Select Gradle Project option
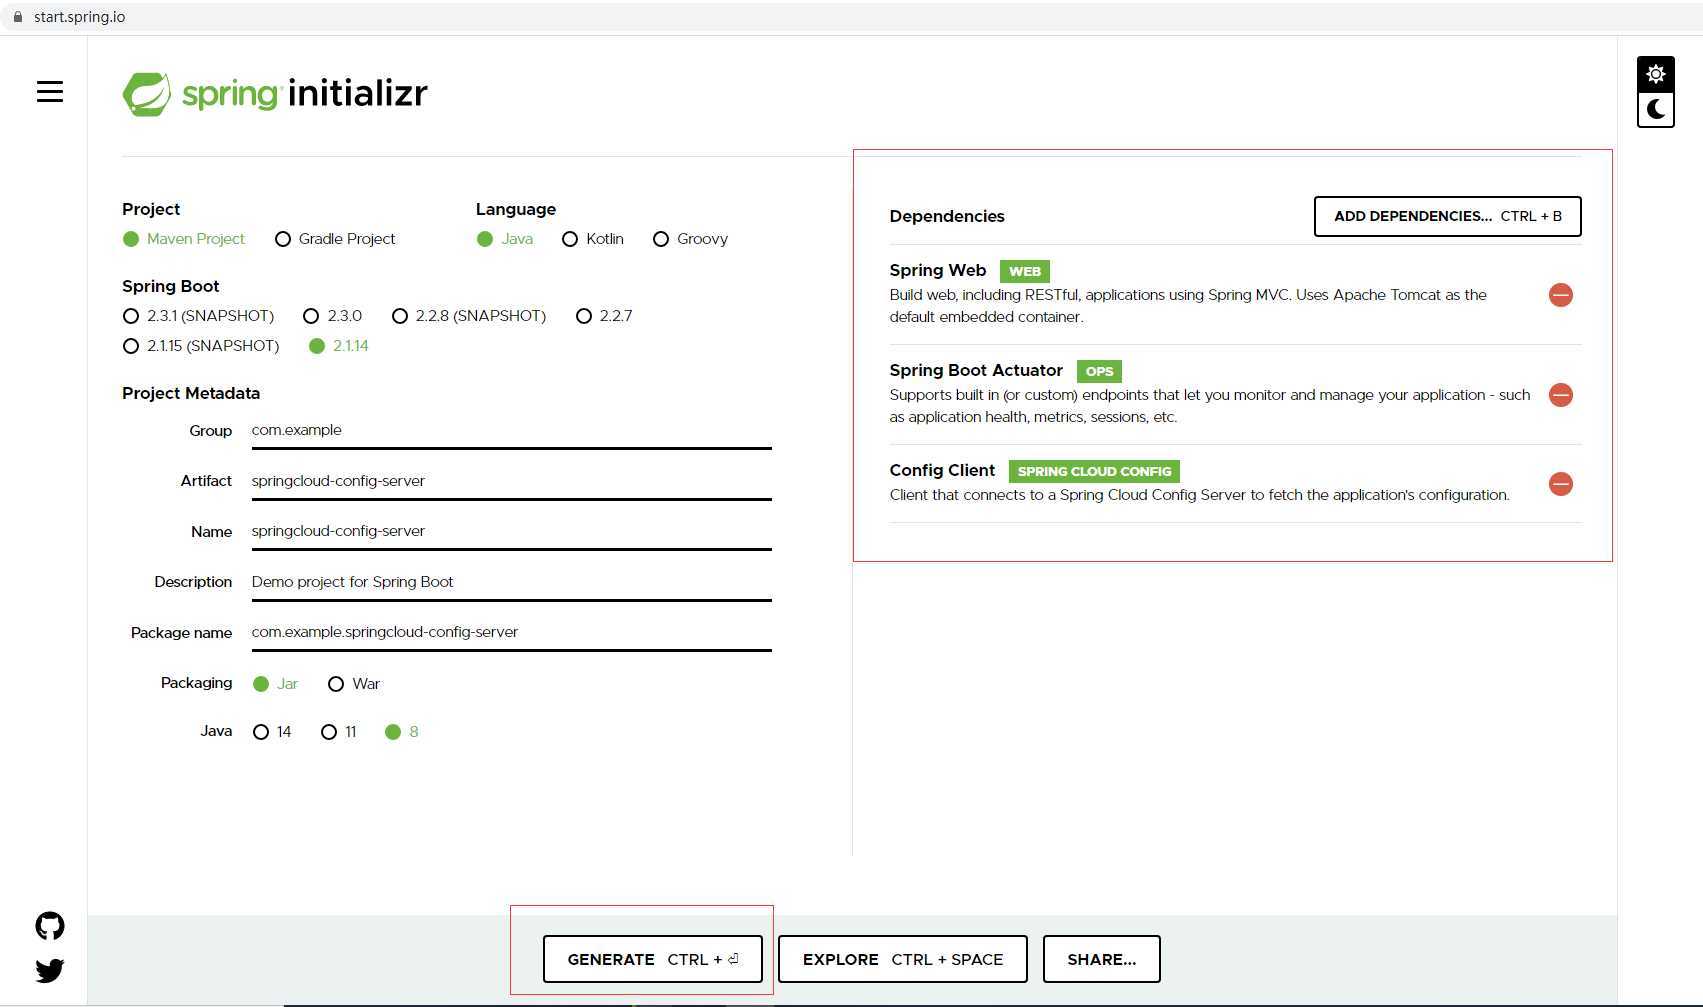This screenshot has height=1007, width=1703. (x=335, y=239)
